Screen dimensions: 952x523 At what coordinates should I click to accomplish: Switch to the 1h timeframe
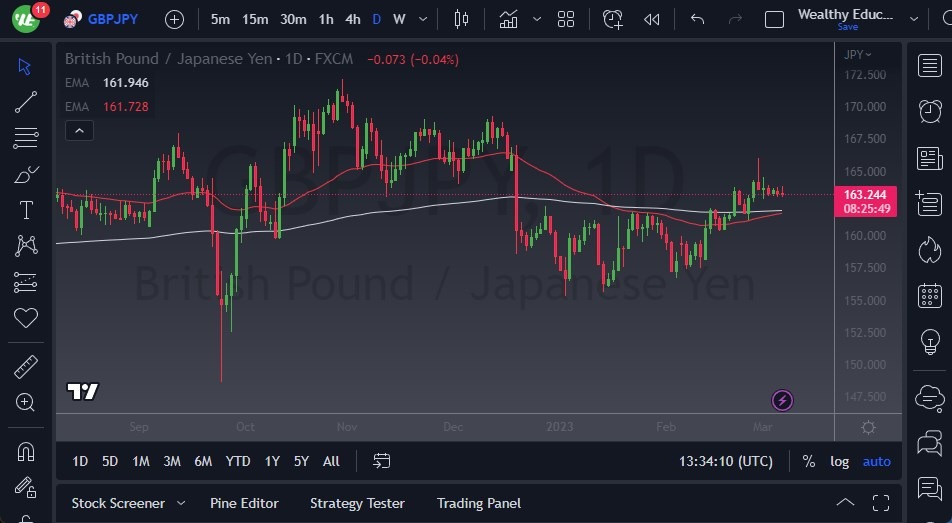pos(326,19)
